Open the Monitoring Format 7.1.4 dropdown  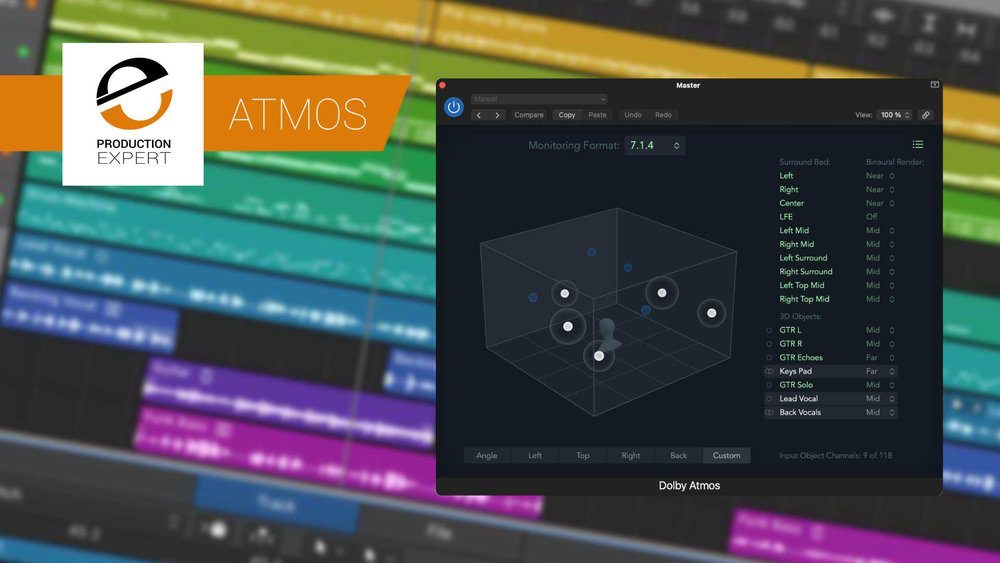pyautogui.click(x=655, y=145)
